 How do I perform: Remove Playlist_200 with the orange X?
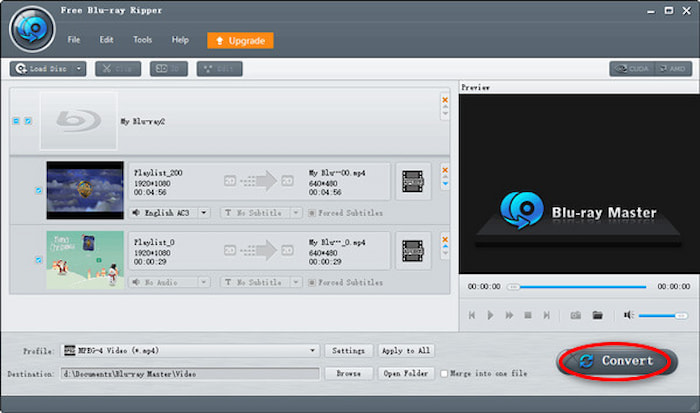445,170
